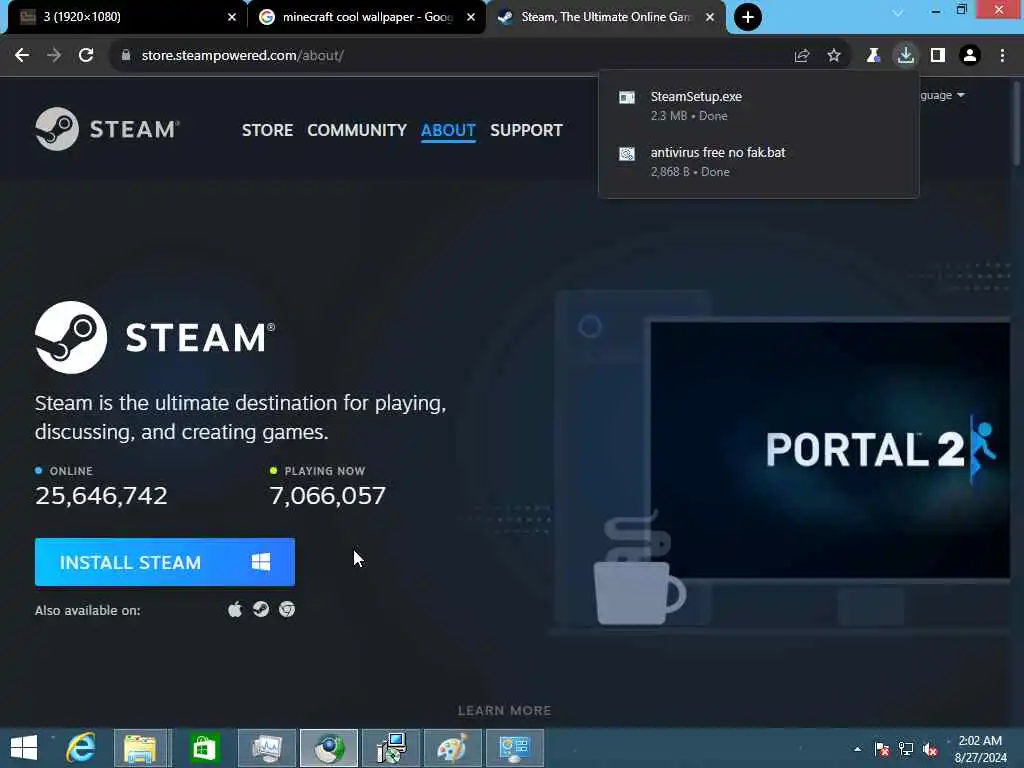The width and height of the screenshot is (1024, 768).
Task: Open File Explorer from taskbar
Action: (141, 748)
